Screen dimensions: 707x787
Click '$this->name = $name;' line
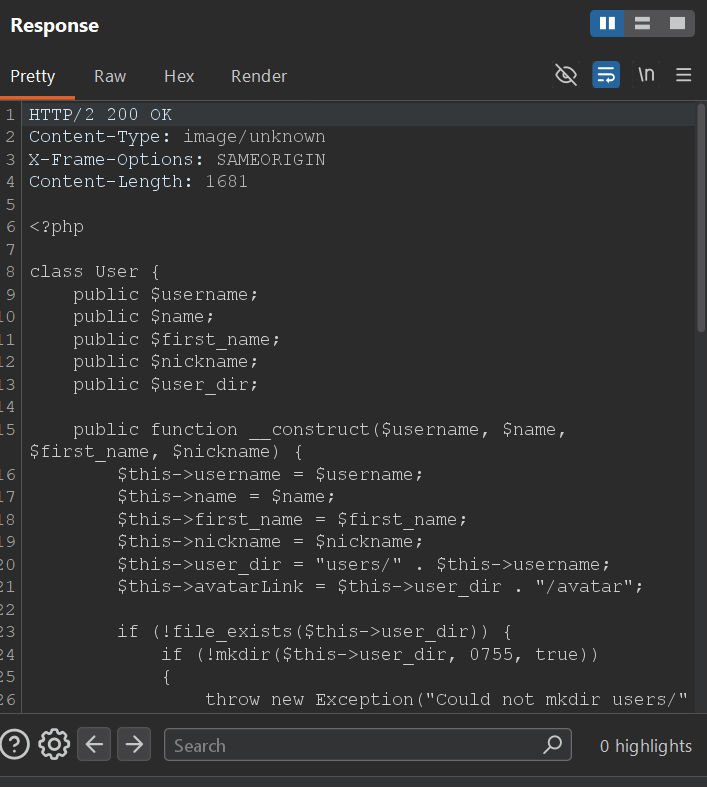point(226,497)
